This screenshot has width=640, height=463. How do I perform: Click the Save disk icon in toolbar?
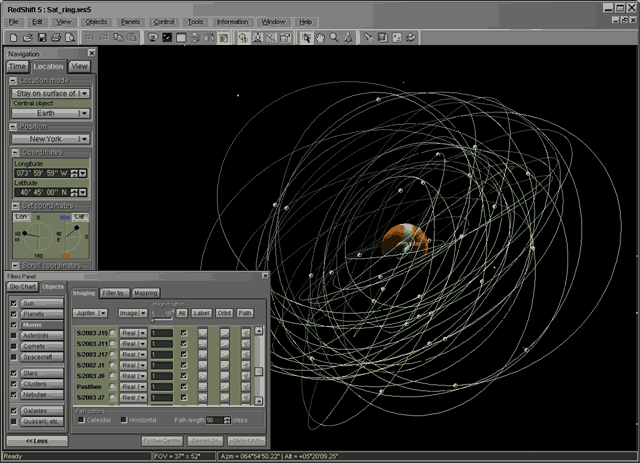click(x=42, y=38)
